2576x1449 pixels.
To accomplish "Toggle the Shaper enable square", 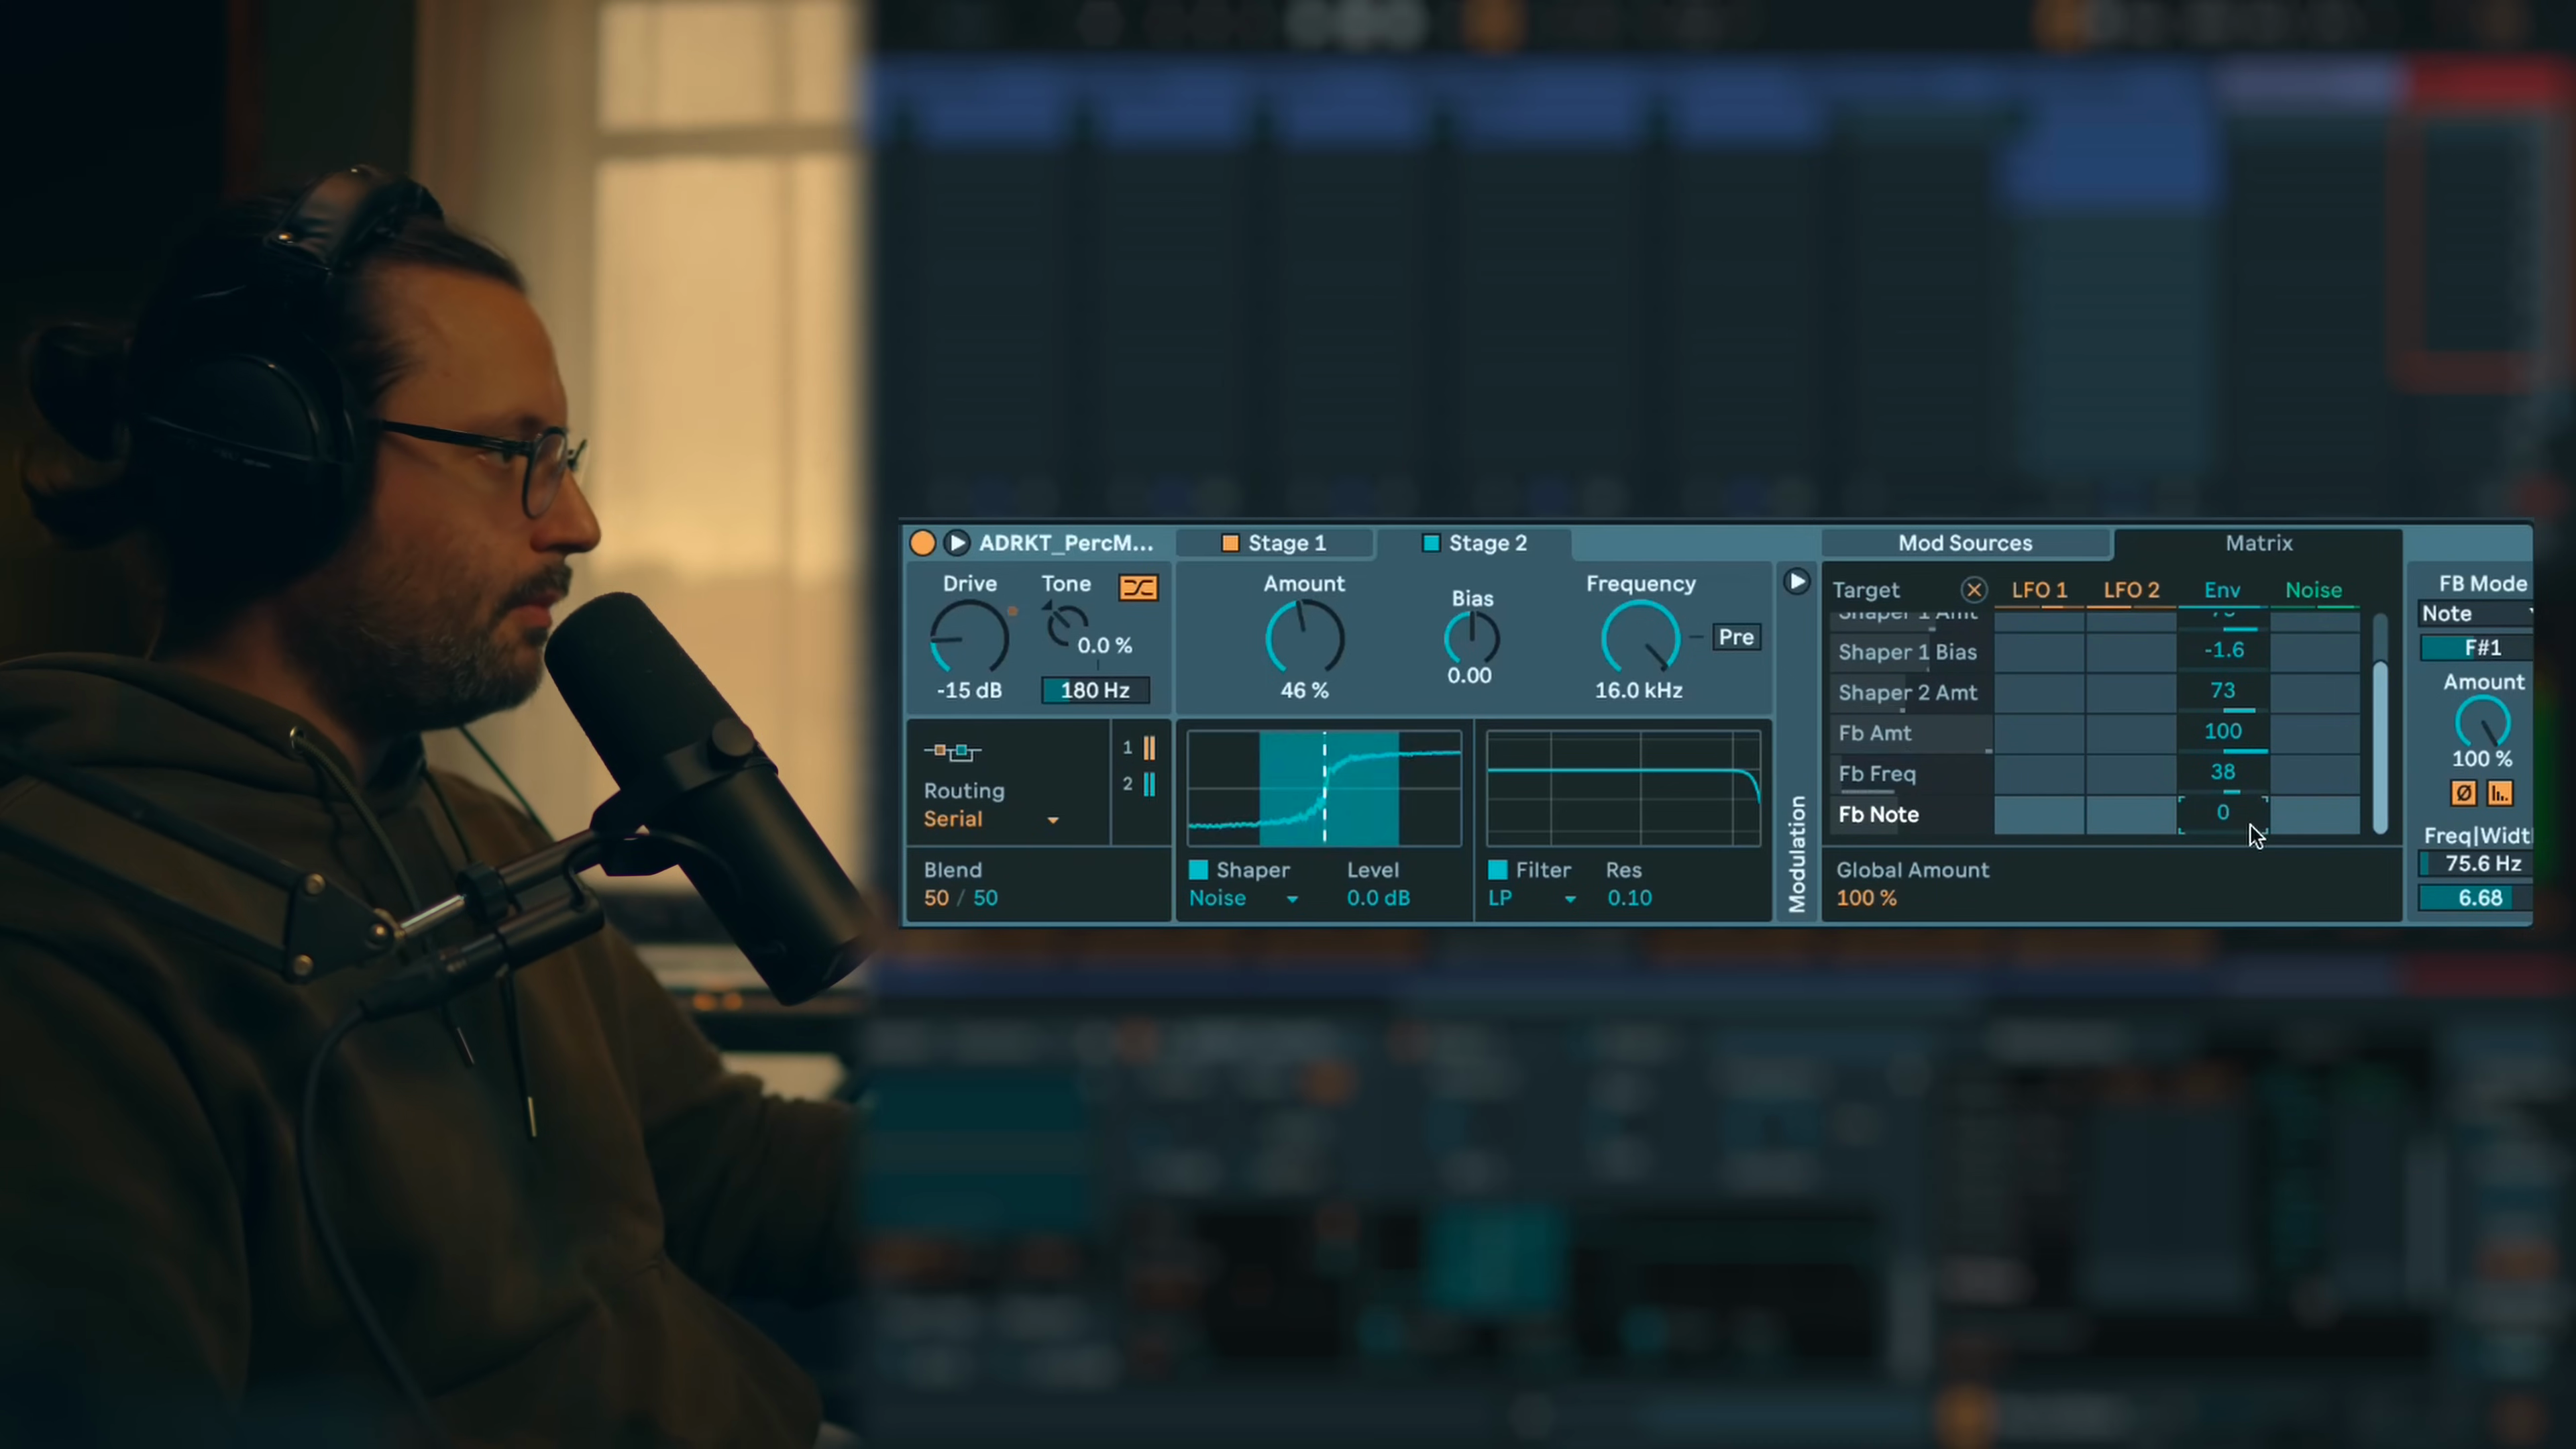I will click(1198, 870).
